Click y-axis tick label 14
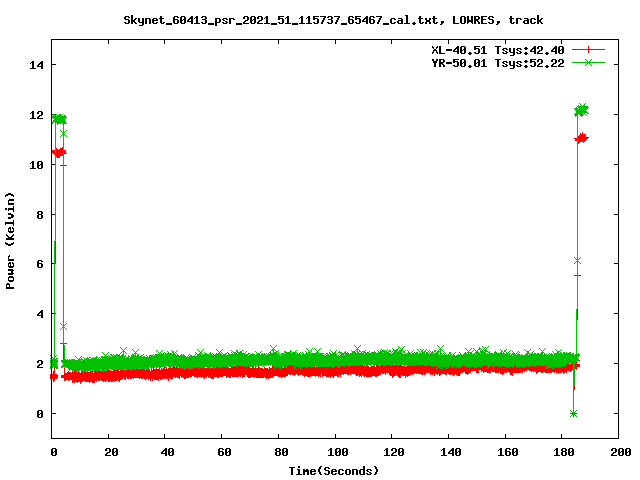 pyautogui.click(x=36, y=65)
